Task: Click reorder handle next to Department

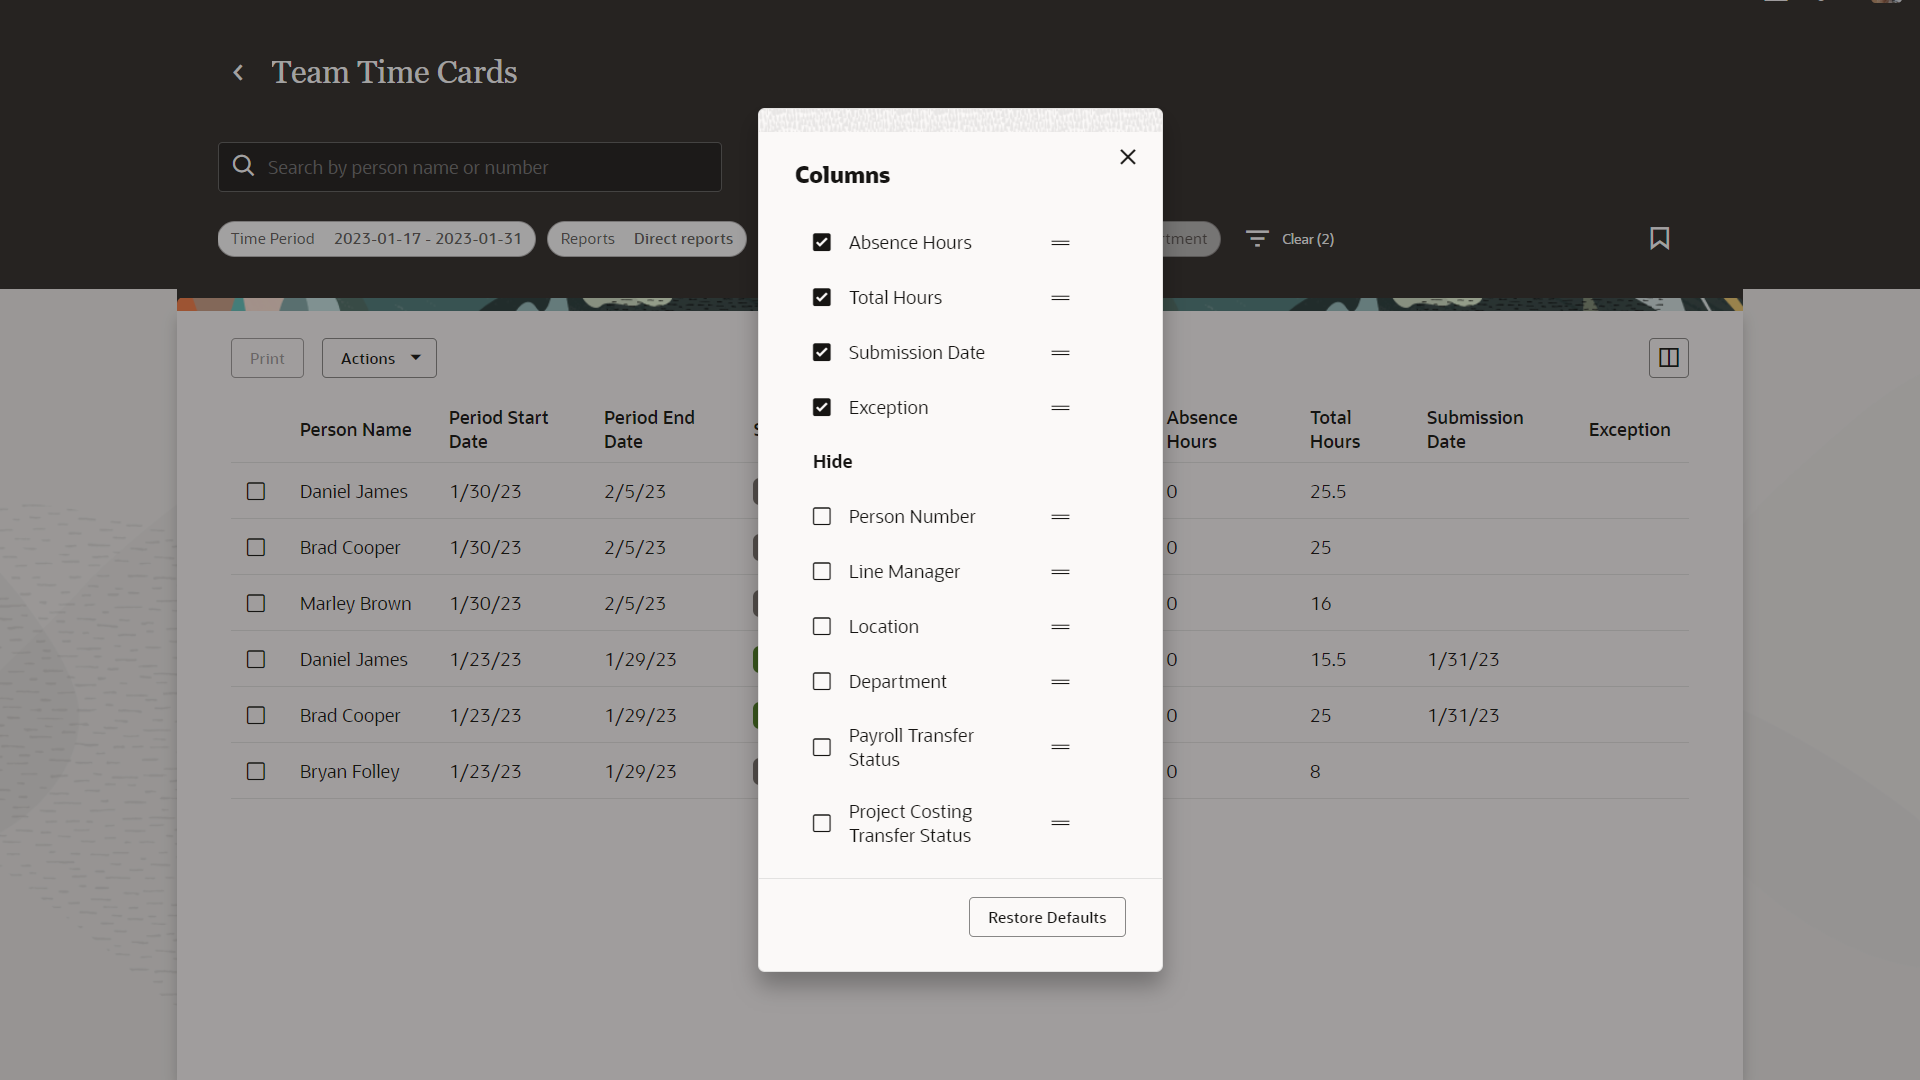Action: tap(1060, 682)
